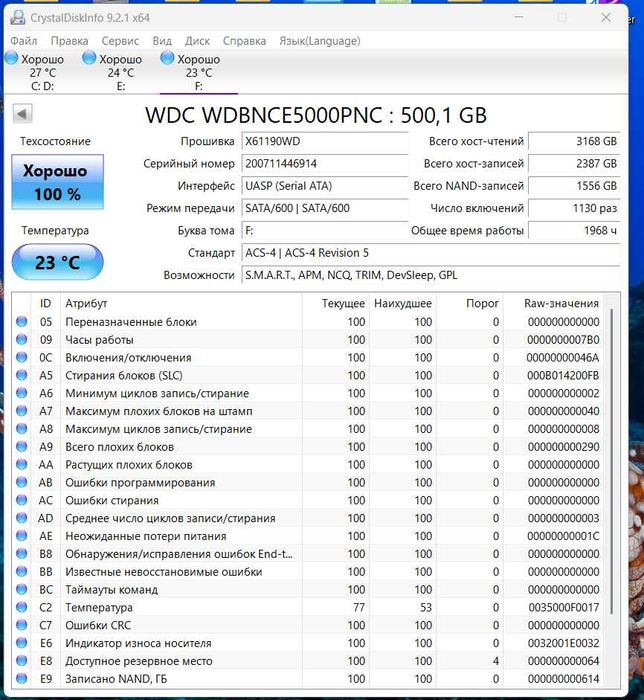Open the Диск menu
This screenshot has height=700, width=644.
pos(197,41)
